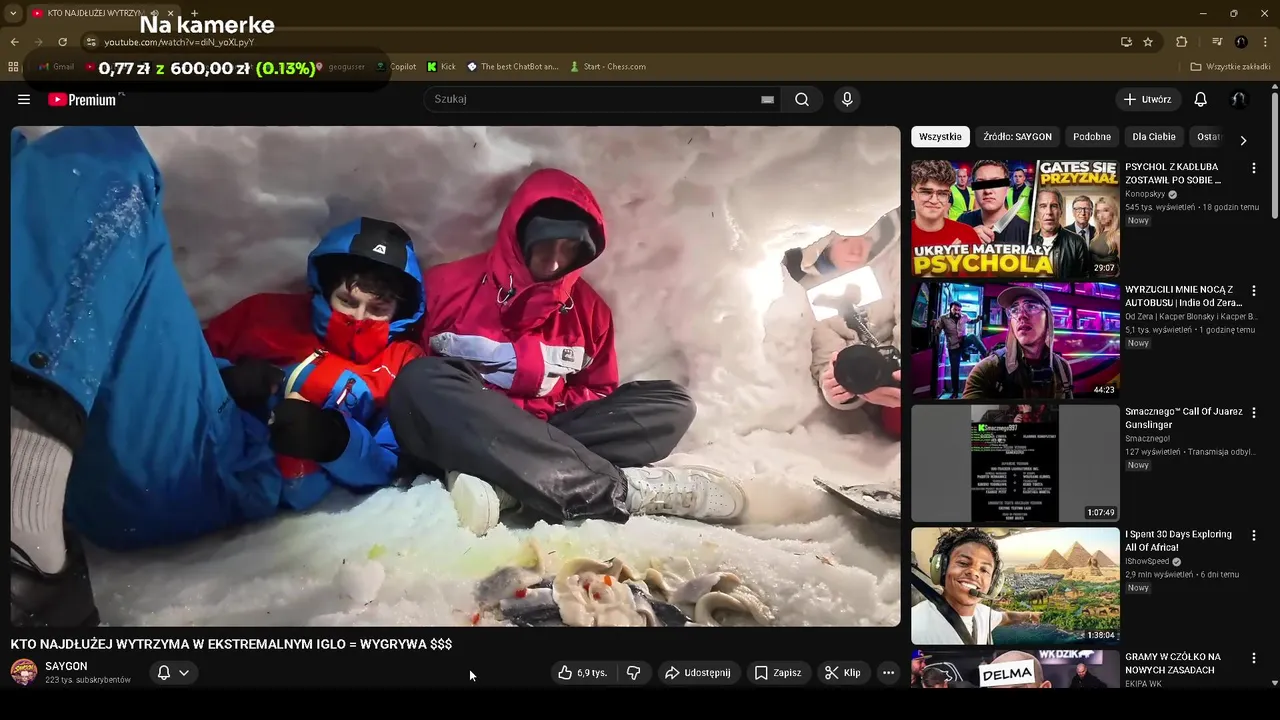Open Smacznego Call Of Juarez thumbnail

tap(1015, 463)
